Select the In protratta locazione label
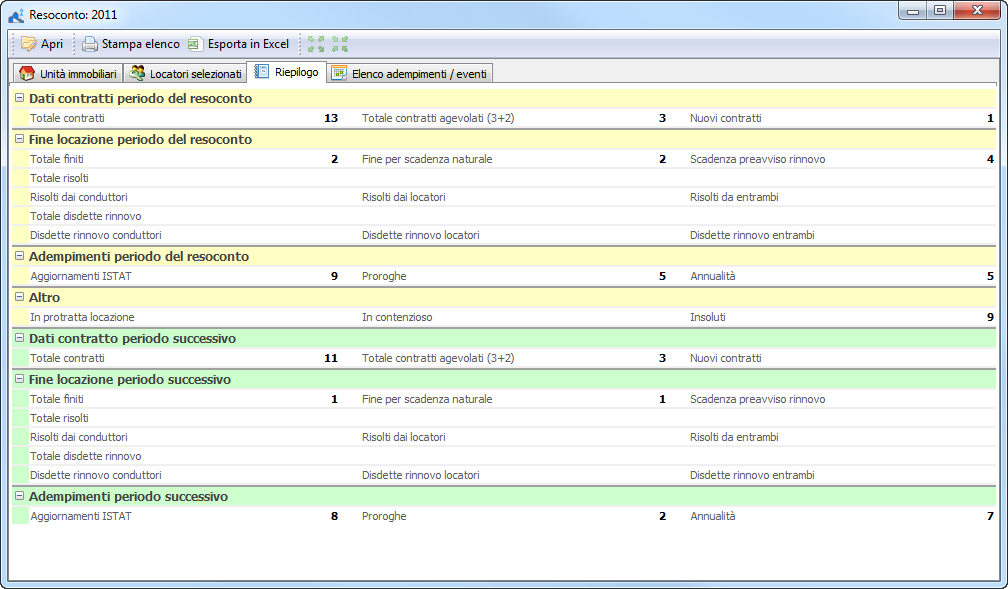The height and width of the screenshot is (589, 1008). tap(82, 317)
